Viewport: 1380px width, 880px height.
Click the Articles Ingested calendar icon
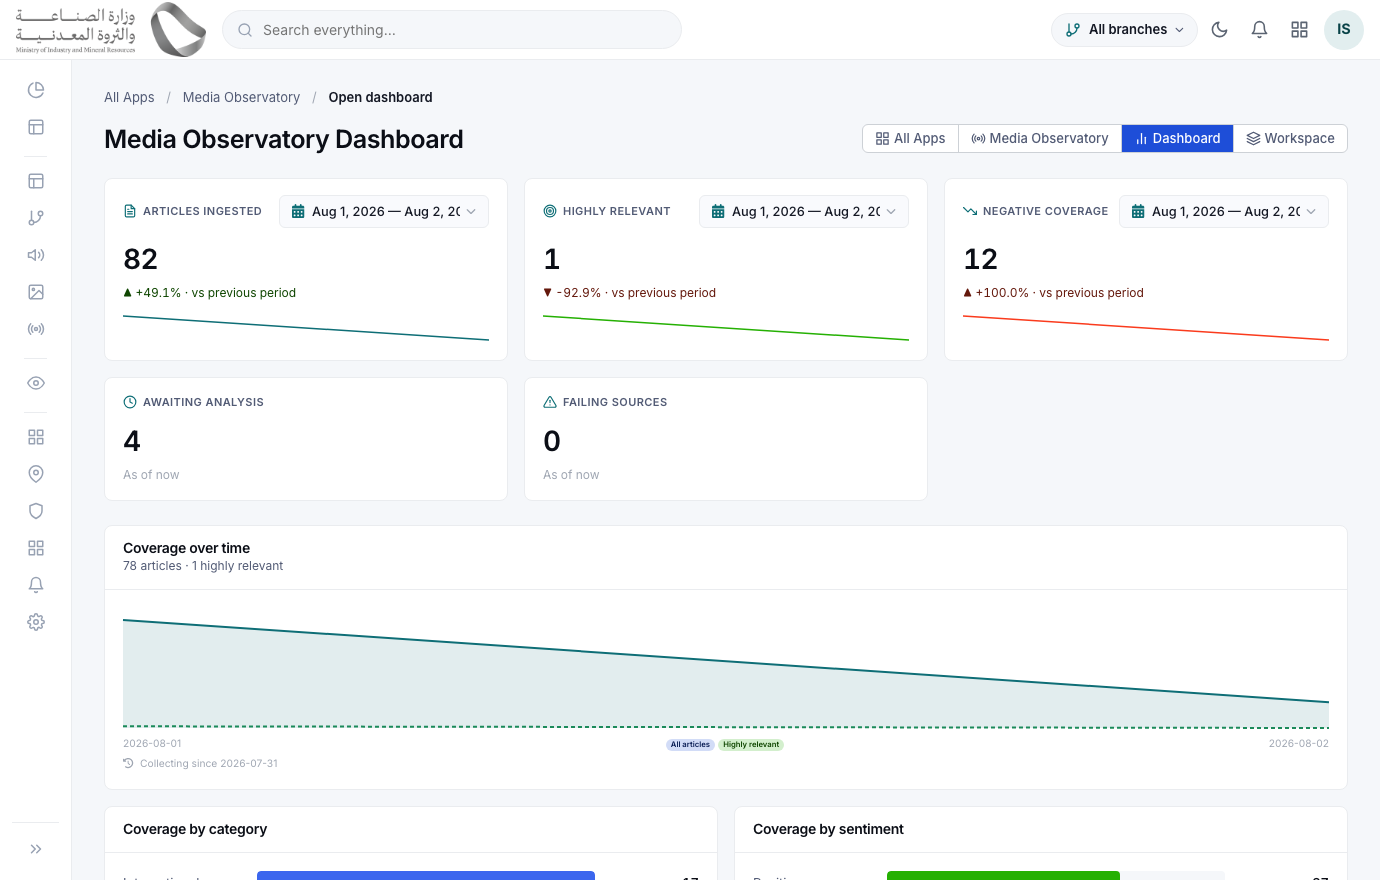297,211
